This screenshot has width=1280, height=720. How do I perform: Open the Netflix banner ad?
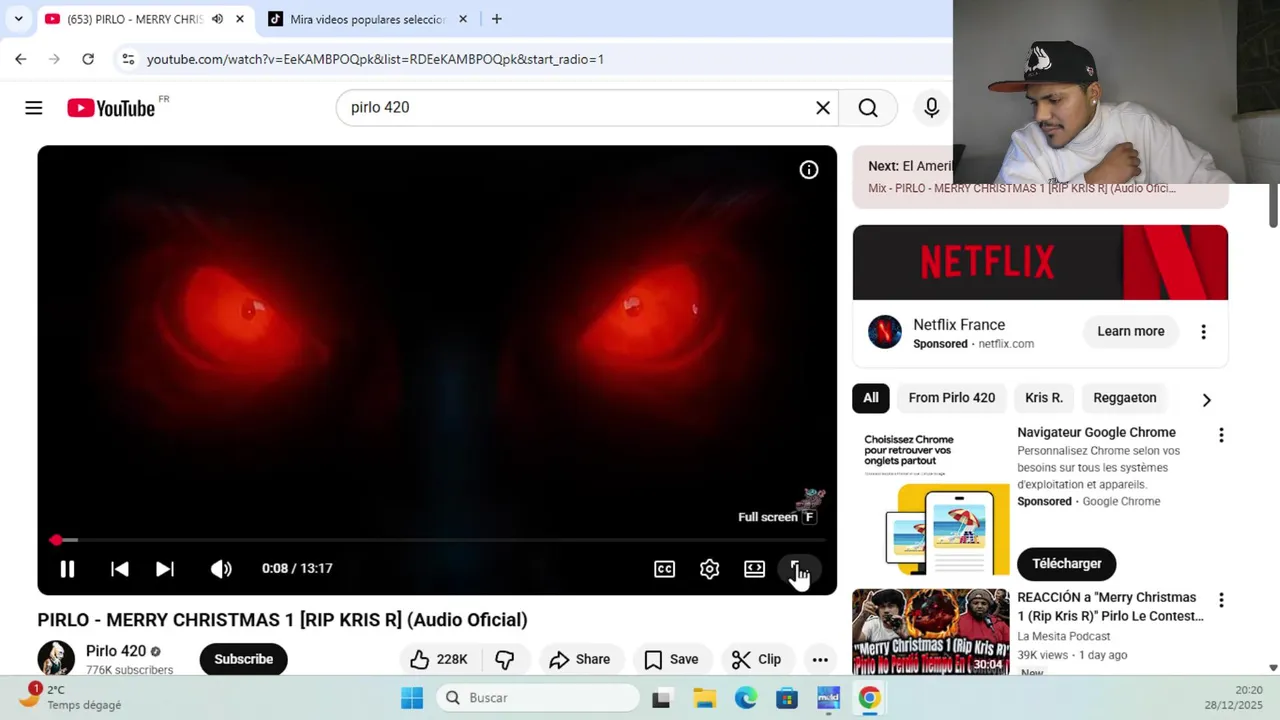click(1040, 262)
